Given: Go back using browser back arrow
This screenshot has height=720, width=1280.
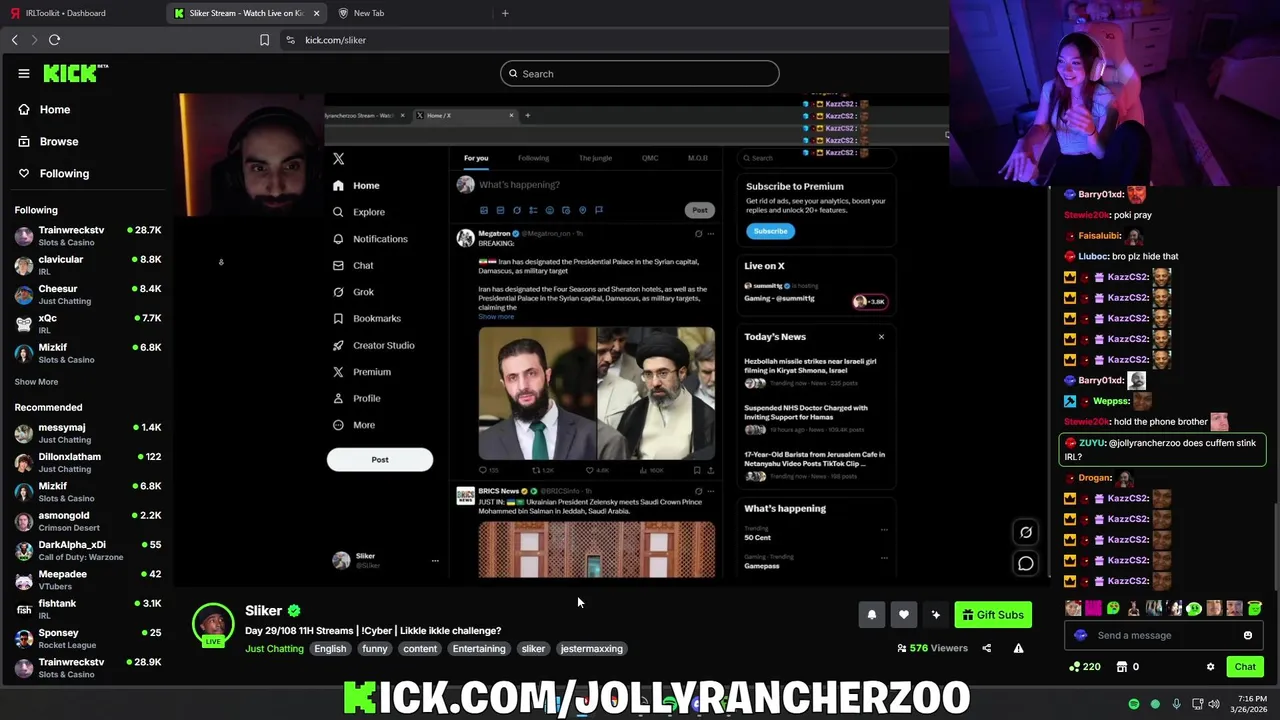Looking at the screenshot, I should 14,40.
